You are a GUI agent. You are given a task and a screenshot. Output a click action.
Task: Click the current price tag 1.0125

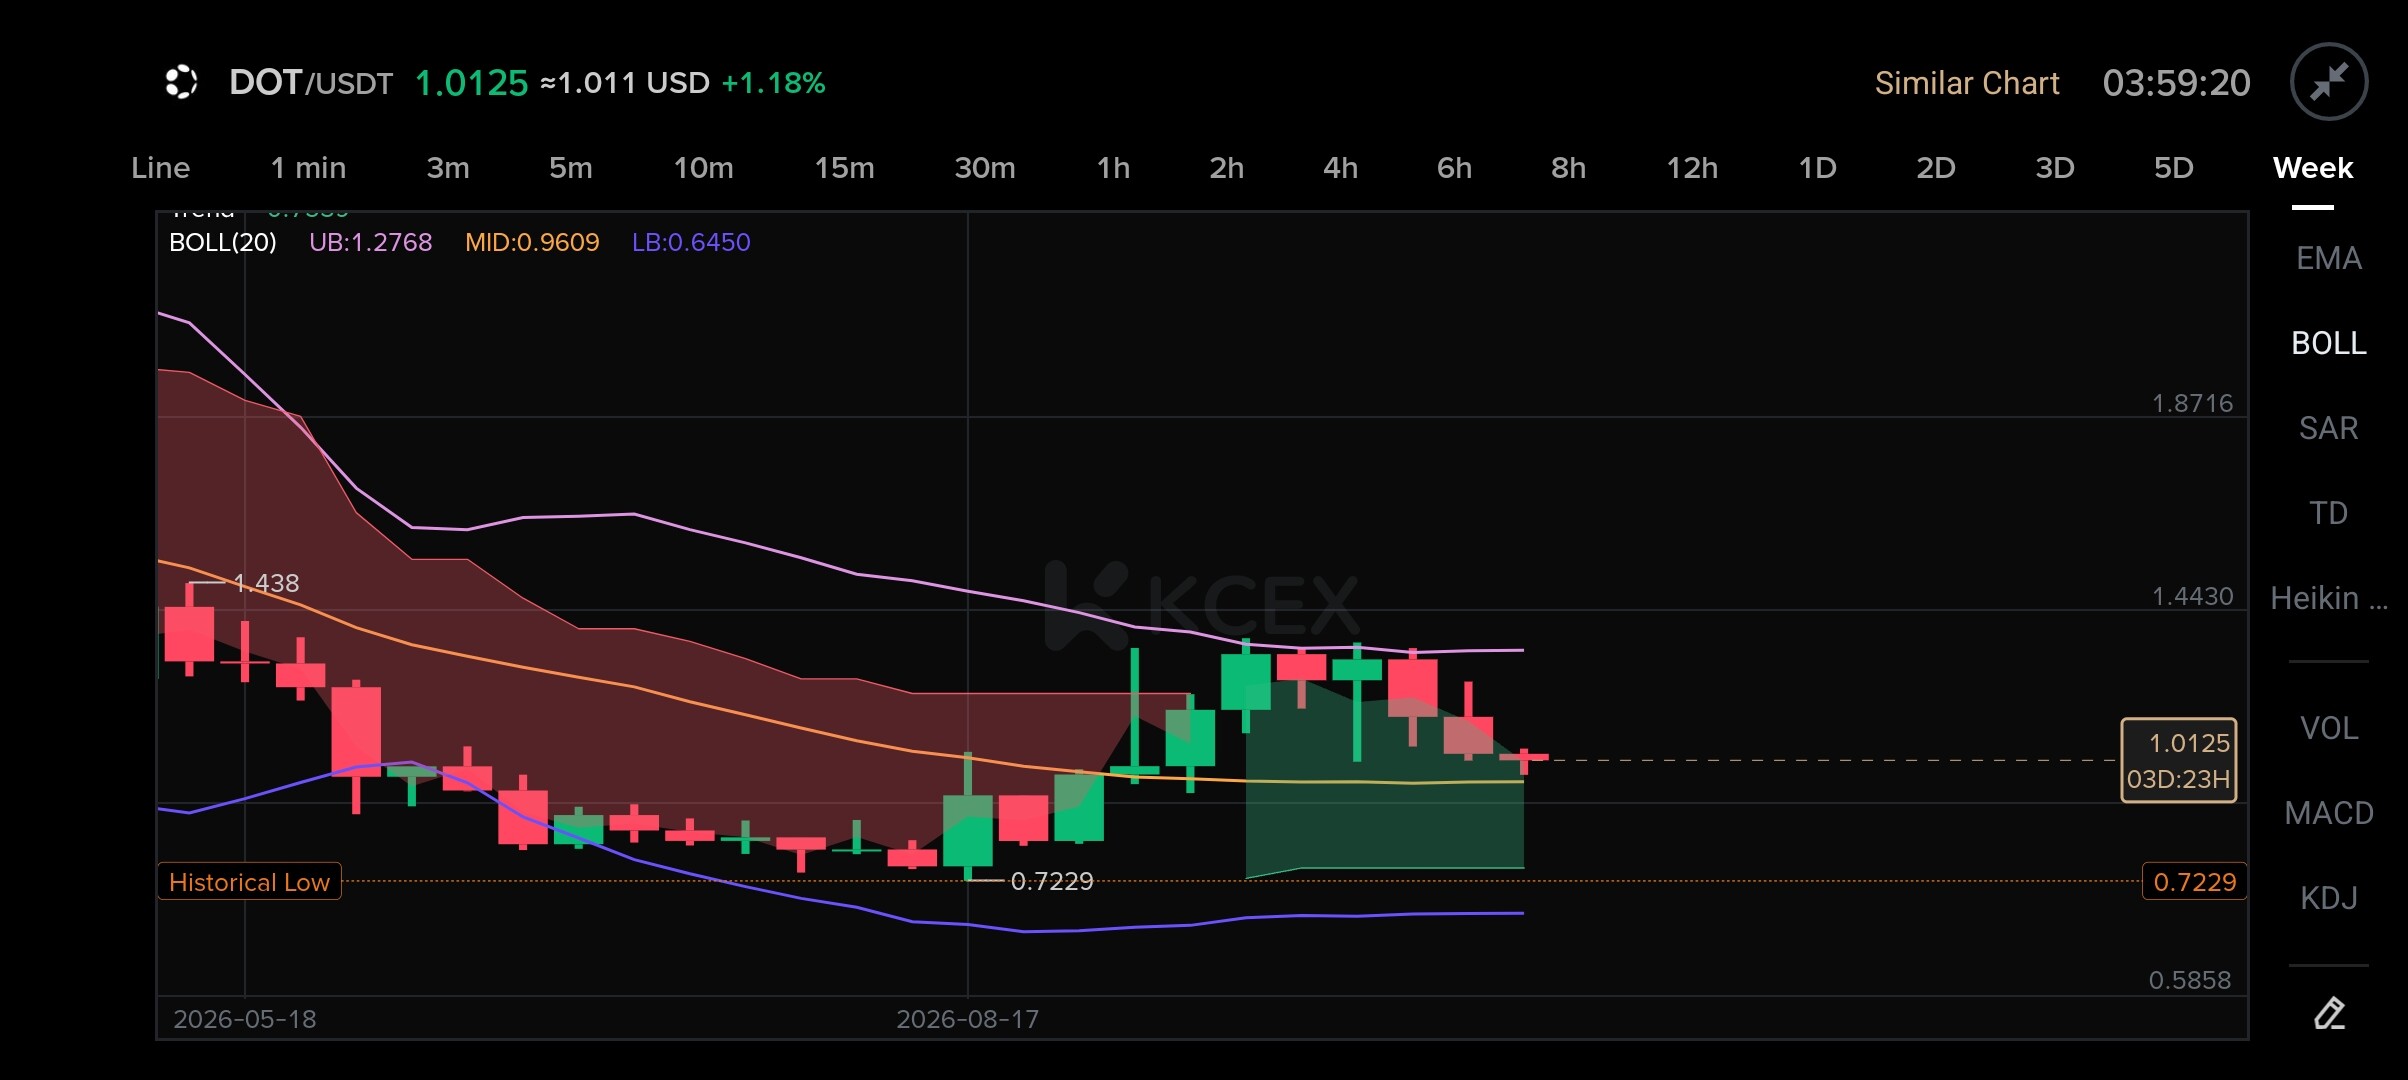click(2179, 760)
